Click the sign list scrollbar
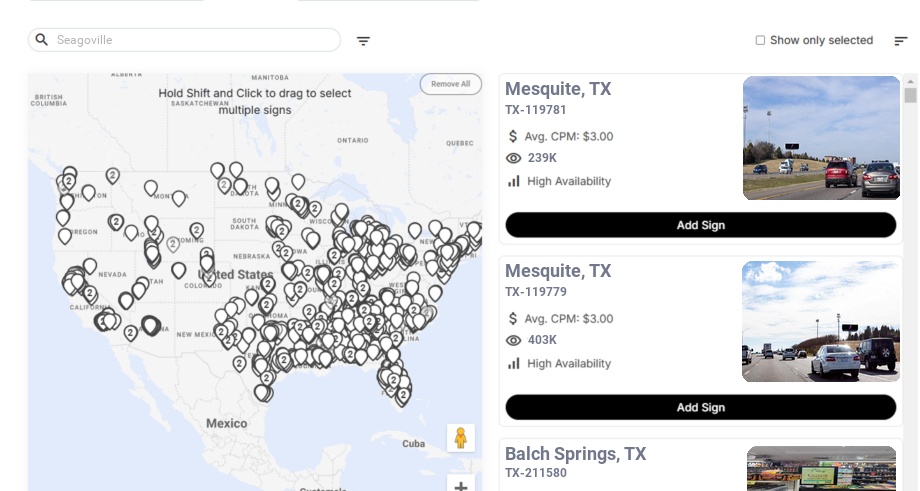The width and height of the screenshot is (920, 491). (x=910, y=95)
